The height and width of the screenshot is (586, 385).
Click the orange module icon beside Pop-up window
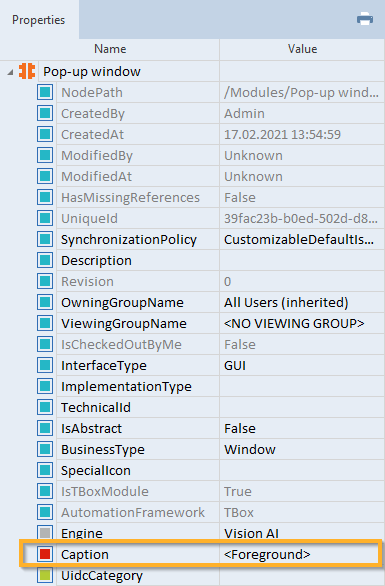[27, 71]
